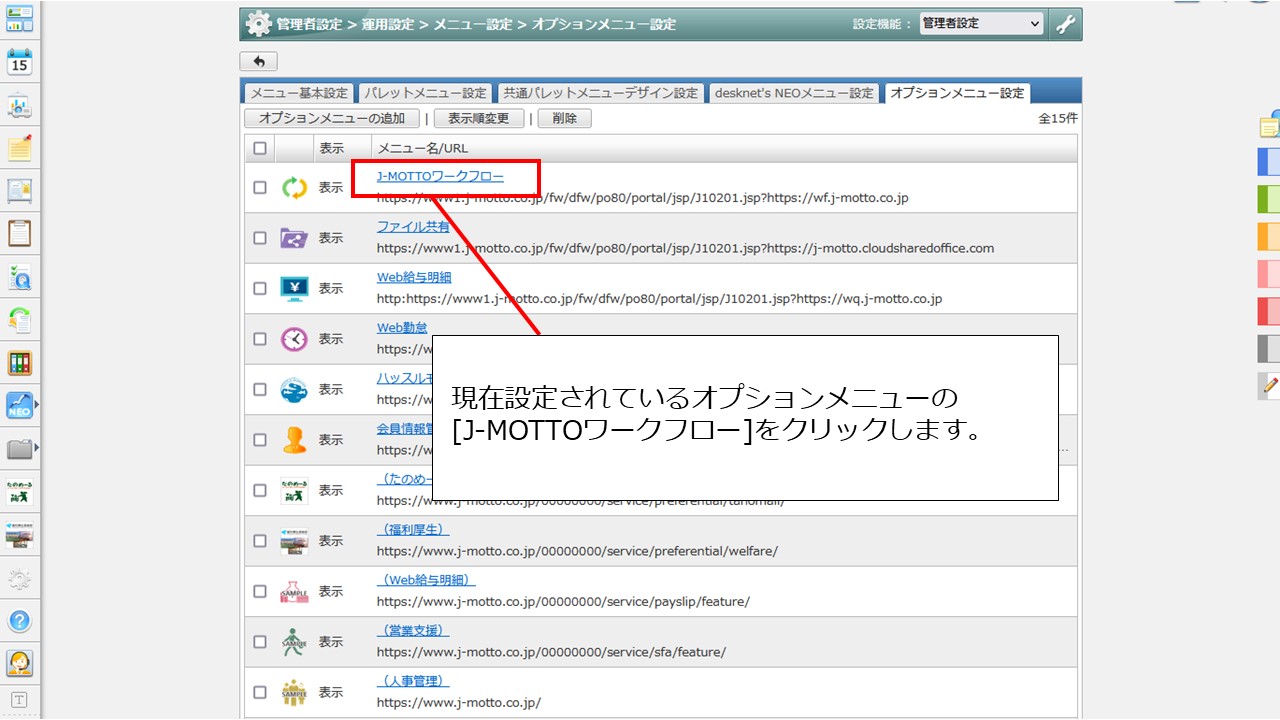The height and width of the screenshot is (720, 1280).
Task: Open the clipboard icon in left sidebar
Action: pyautogui.click(x=20, y=233)
